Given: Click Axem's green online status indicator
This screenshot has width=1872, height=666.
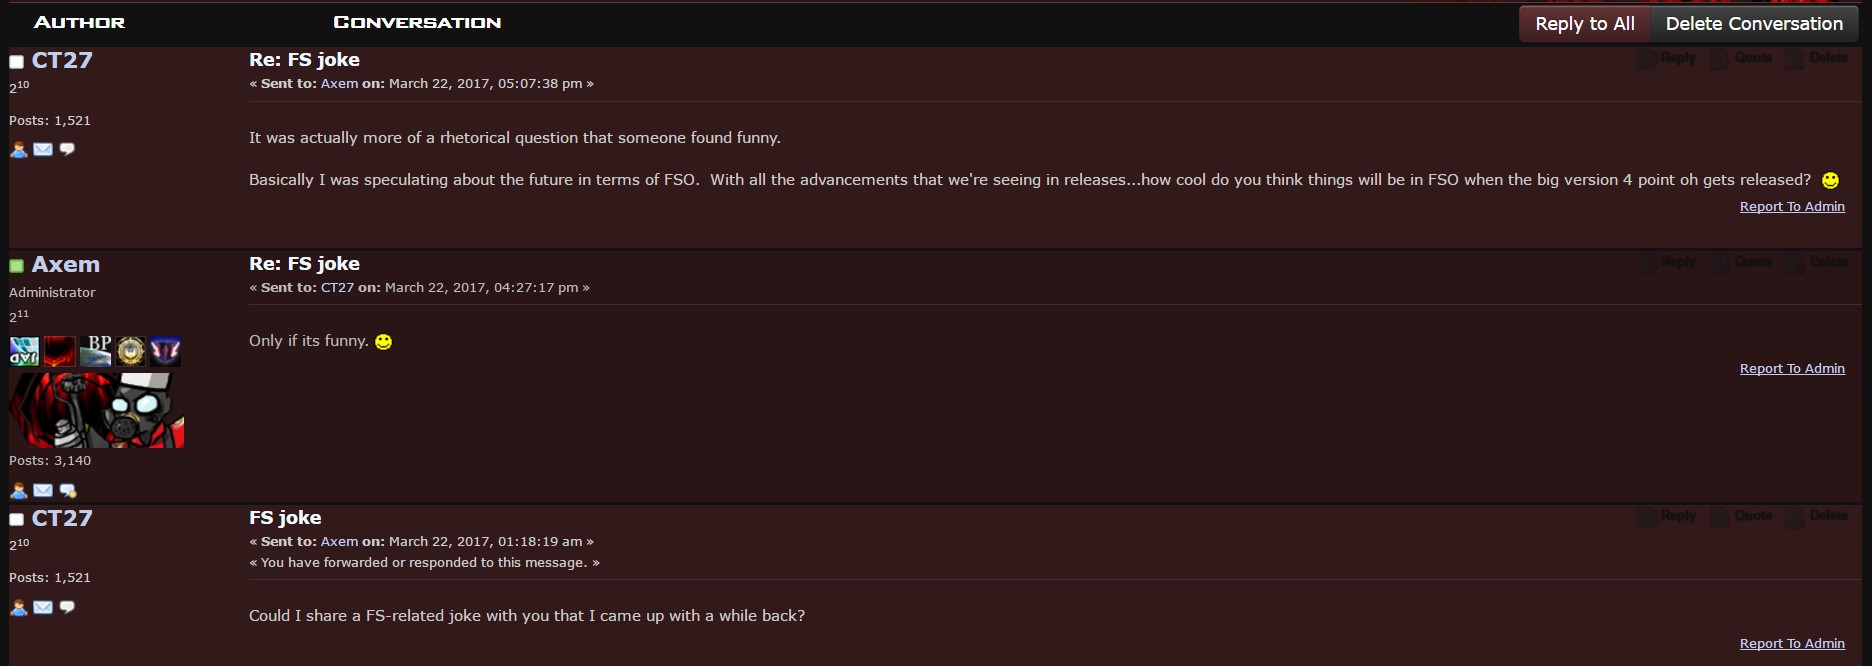Looking at the screenshot, I should point(16,266).
